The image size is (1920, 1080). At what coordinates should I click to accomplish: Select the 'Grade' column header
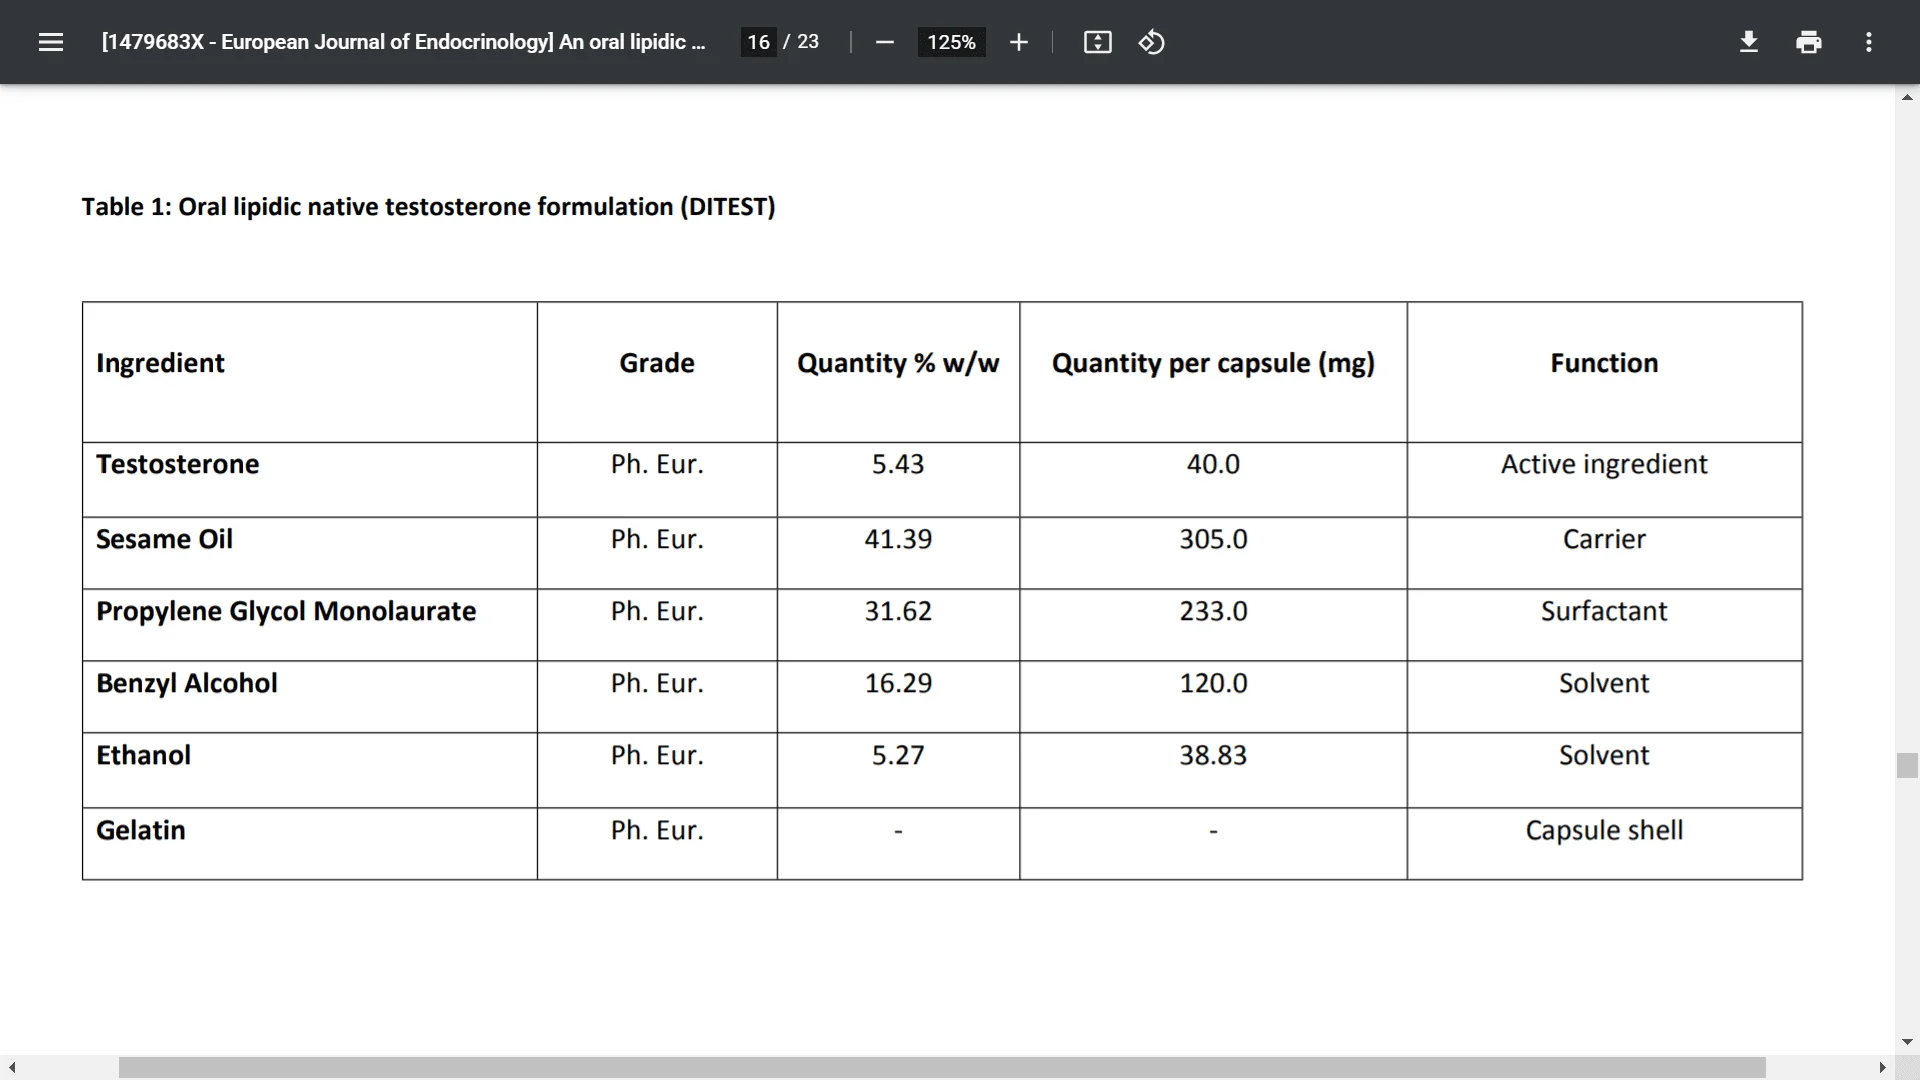click(x=657, y=363)
